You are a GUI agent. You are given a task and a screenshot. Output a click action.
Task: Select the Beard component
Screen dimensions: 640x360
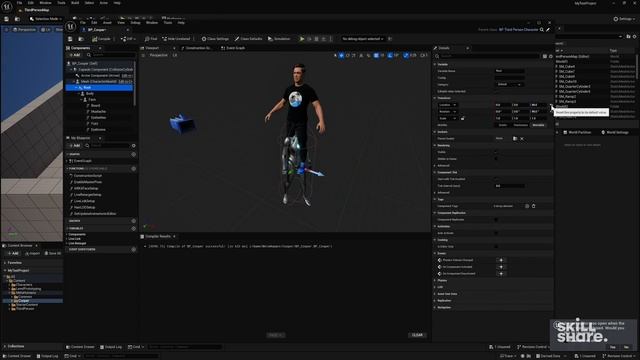[95, 105]
